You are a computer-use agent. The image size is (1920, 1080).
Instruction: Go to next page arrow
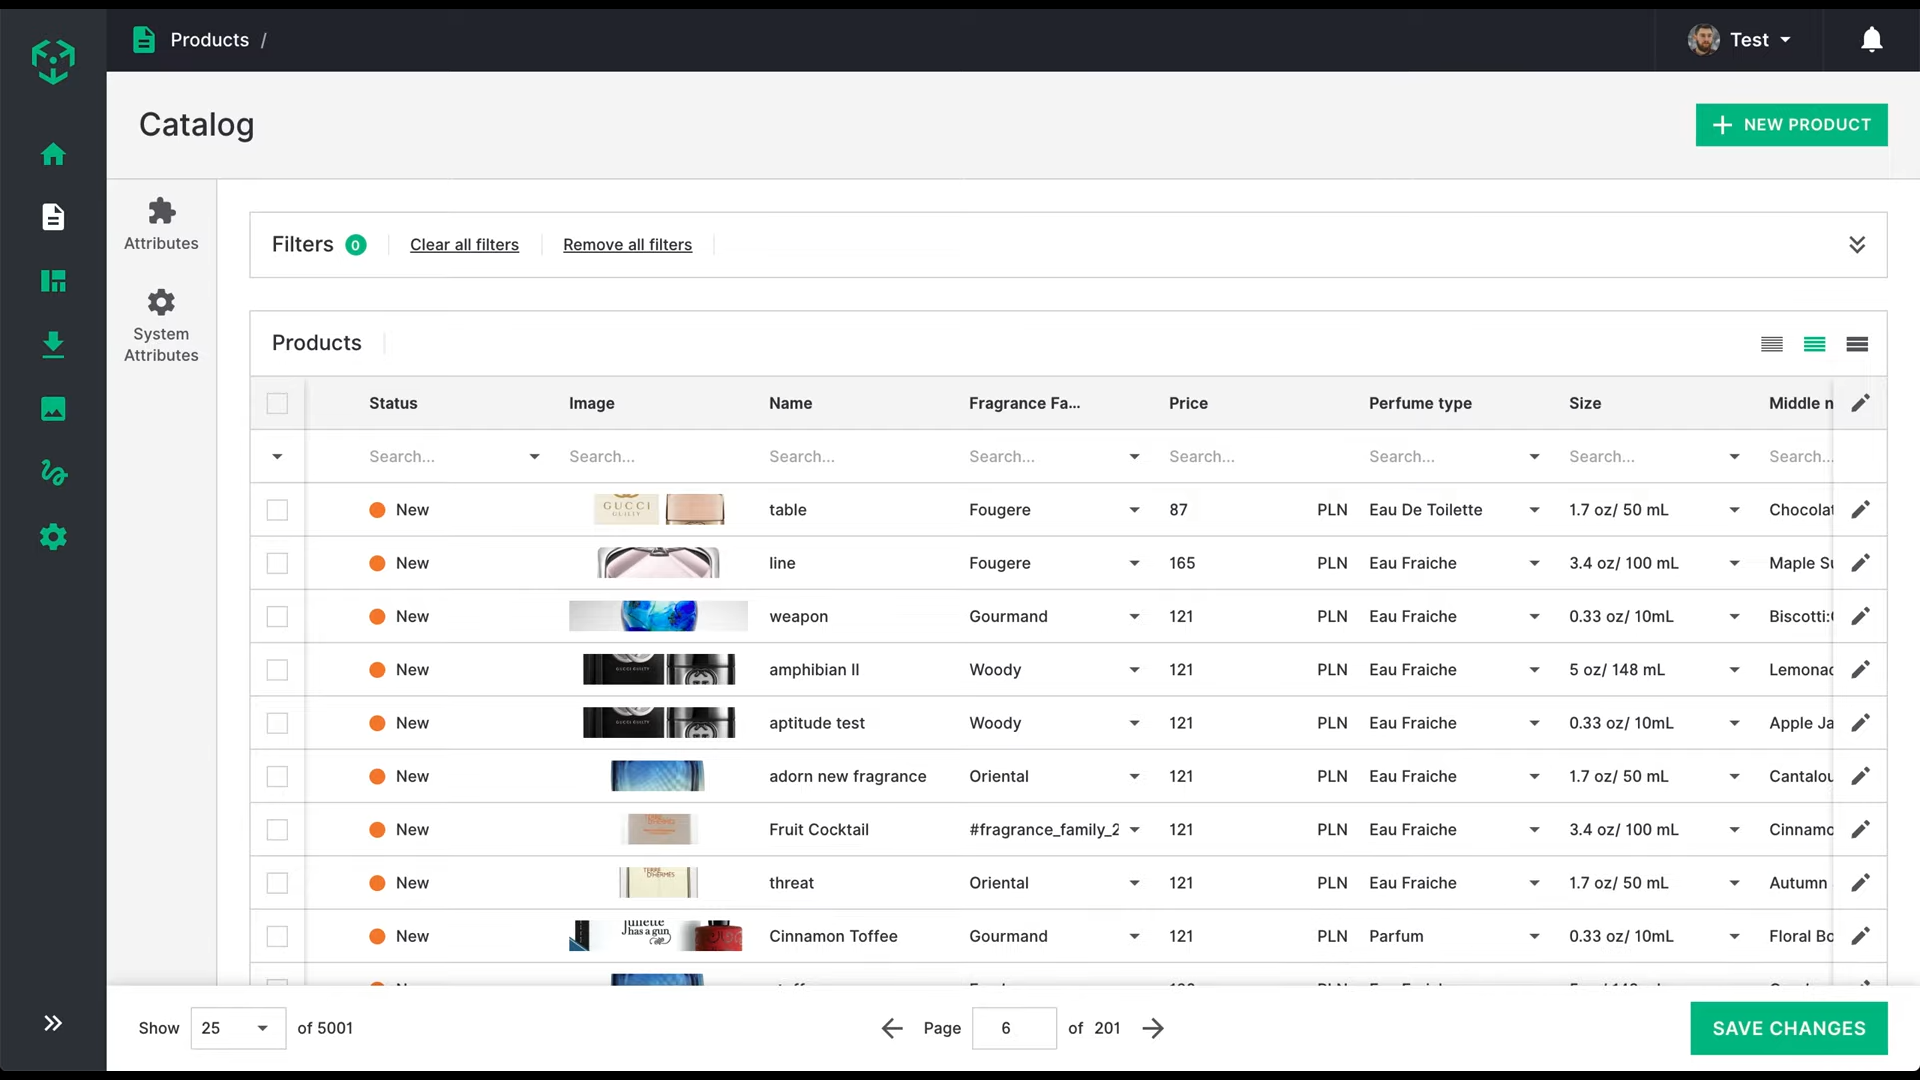click(x=1153, y=1028)
